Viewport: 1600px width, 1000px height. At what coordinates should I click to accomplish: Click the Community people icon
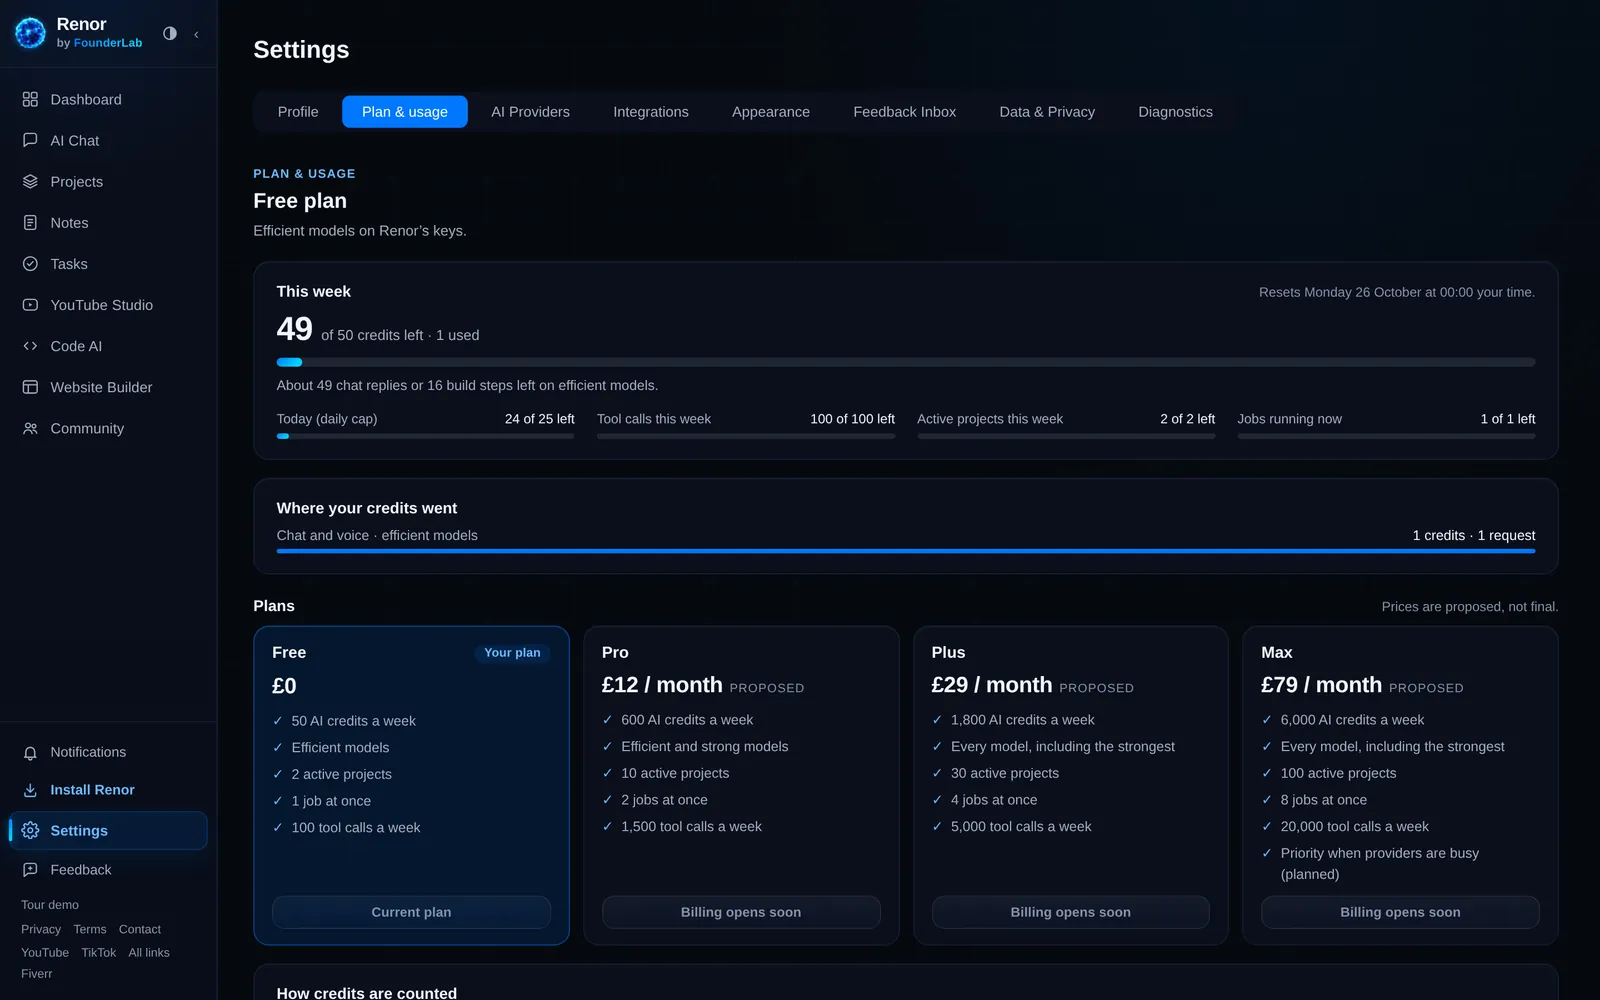(30, 428)
